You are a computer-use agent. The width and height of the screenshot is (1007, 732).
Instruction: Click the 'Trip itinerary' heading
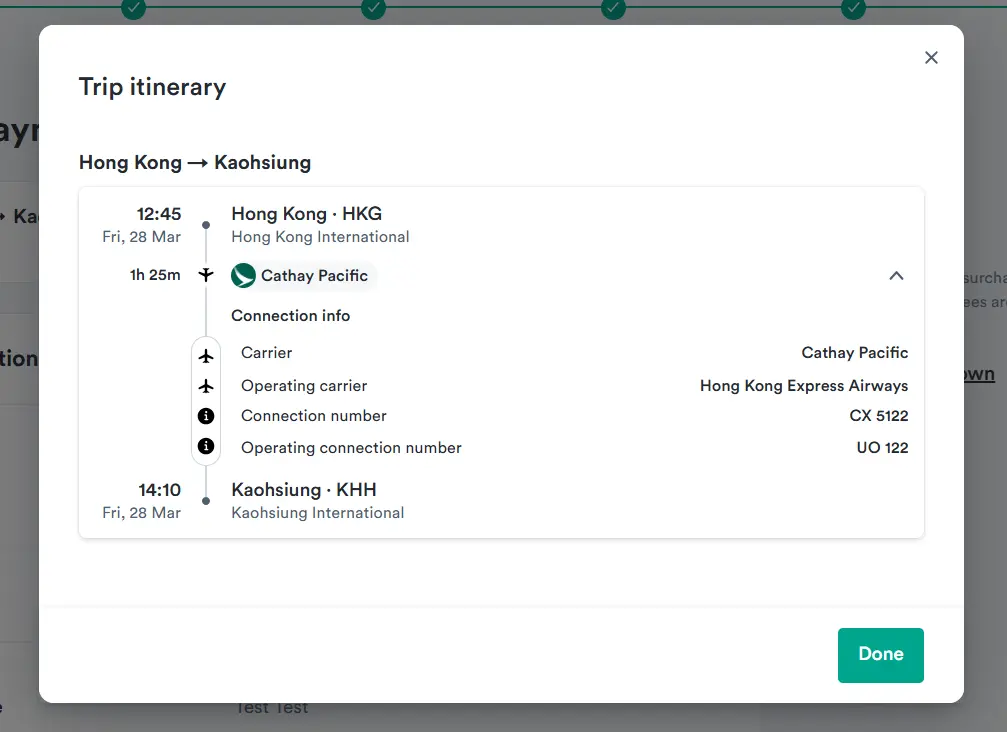152,87
